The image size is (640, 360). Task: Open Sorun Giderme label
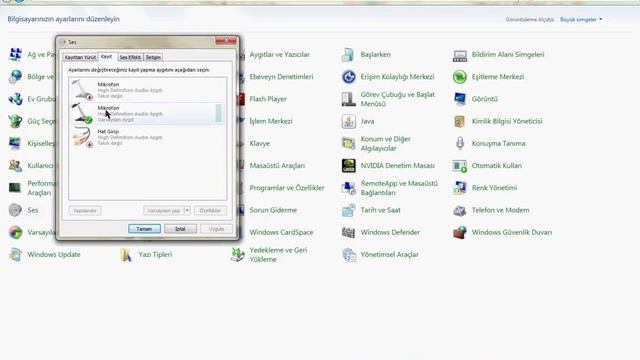click(x=273, y=210)
